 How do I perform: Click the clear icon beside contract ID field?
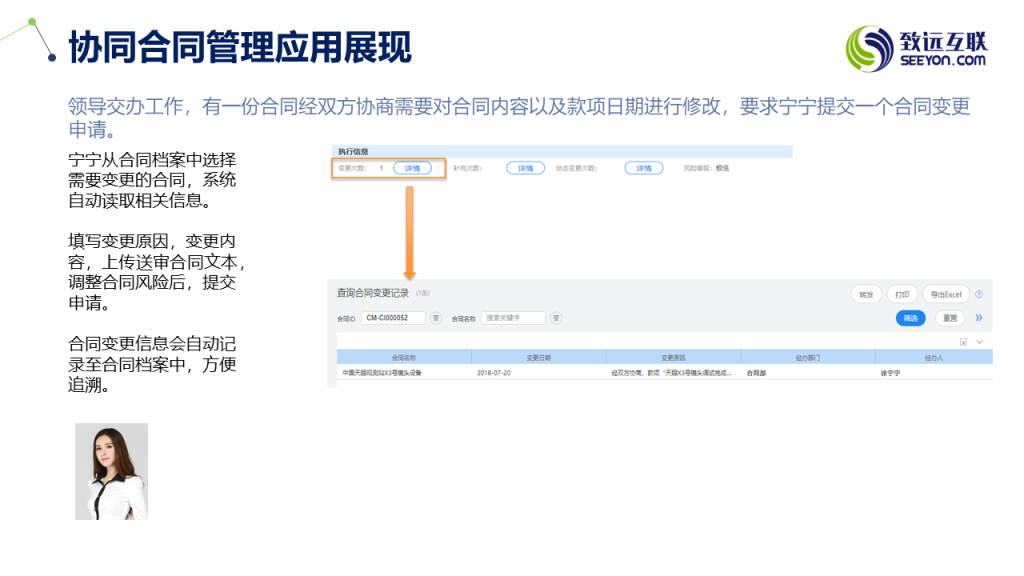point(436,318)
